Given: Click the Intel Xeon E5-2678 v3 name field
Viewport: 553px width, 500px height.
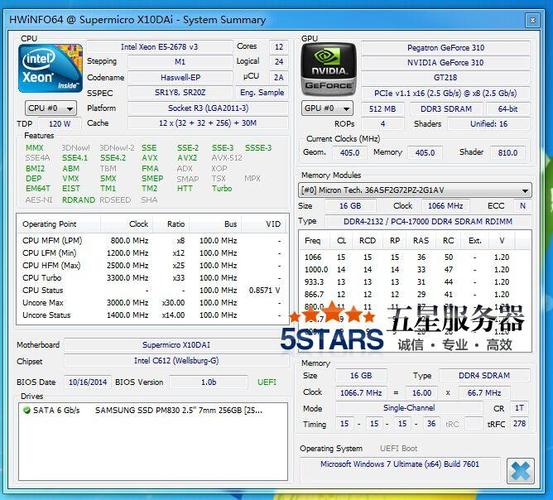Looking at the screenshot, I should 159,47.
